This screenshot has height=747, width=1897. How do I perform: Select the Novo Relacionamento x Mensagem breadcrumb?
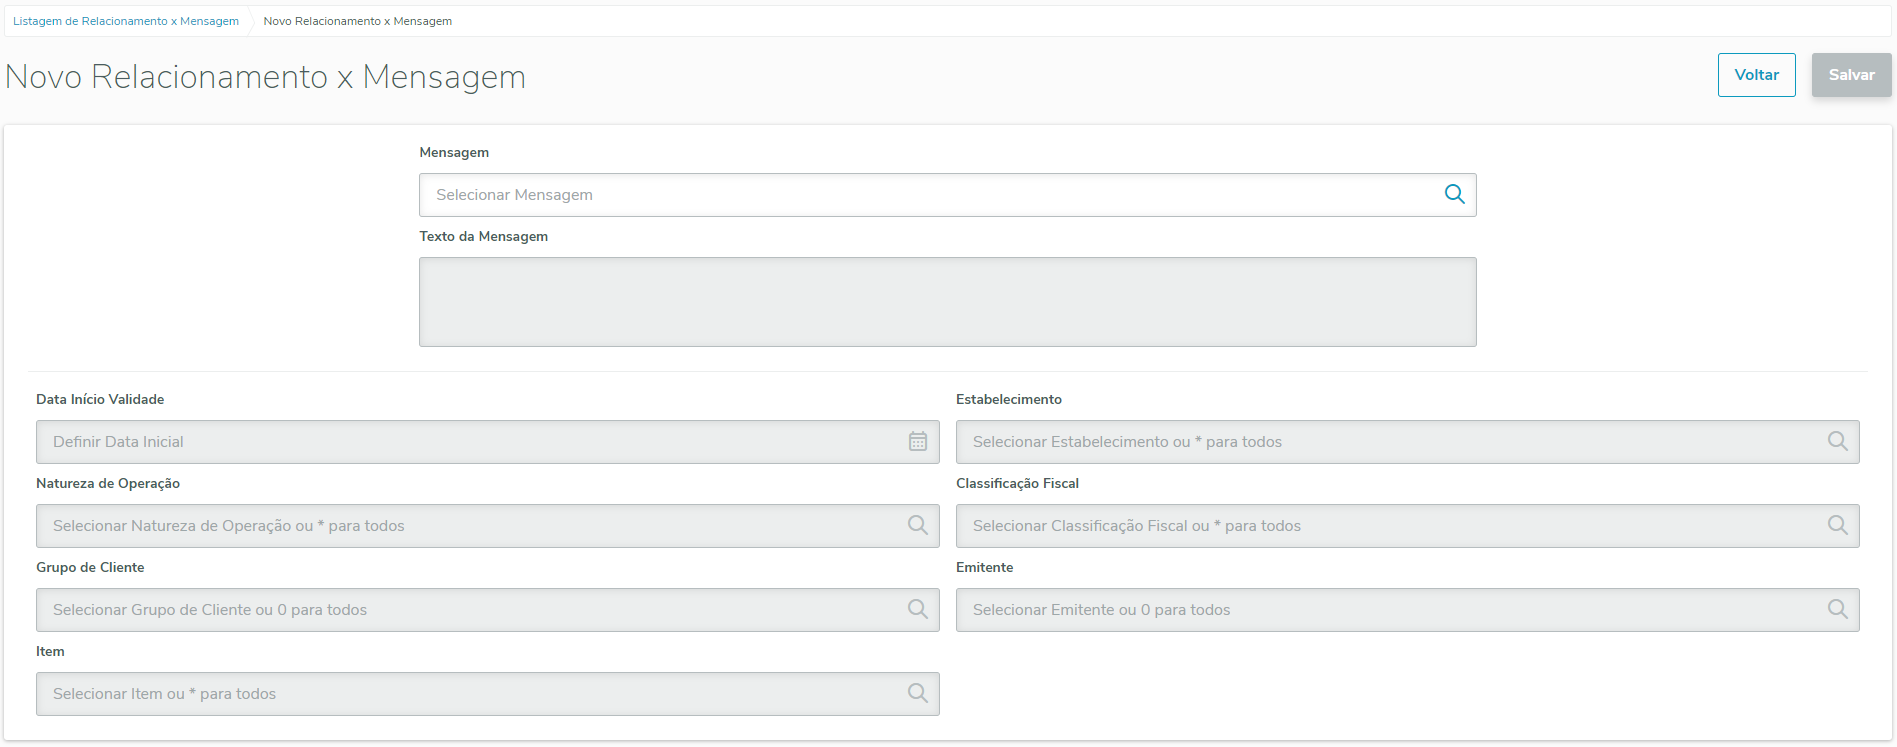[357, 21]
